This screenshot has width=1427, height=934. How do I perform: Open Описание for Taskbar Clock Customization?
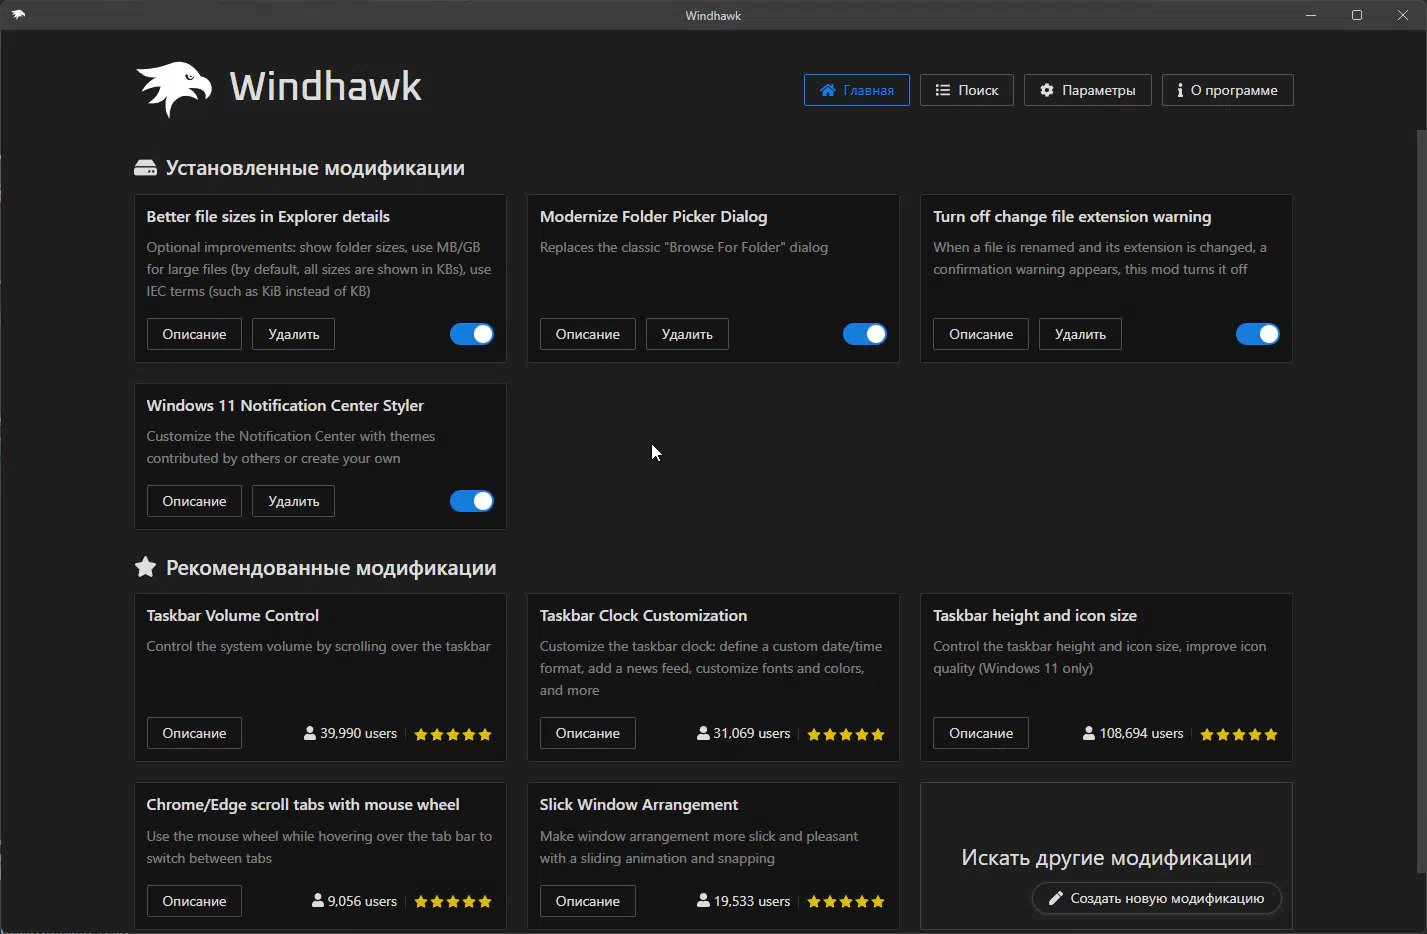point(588,733)
